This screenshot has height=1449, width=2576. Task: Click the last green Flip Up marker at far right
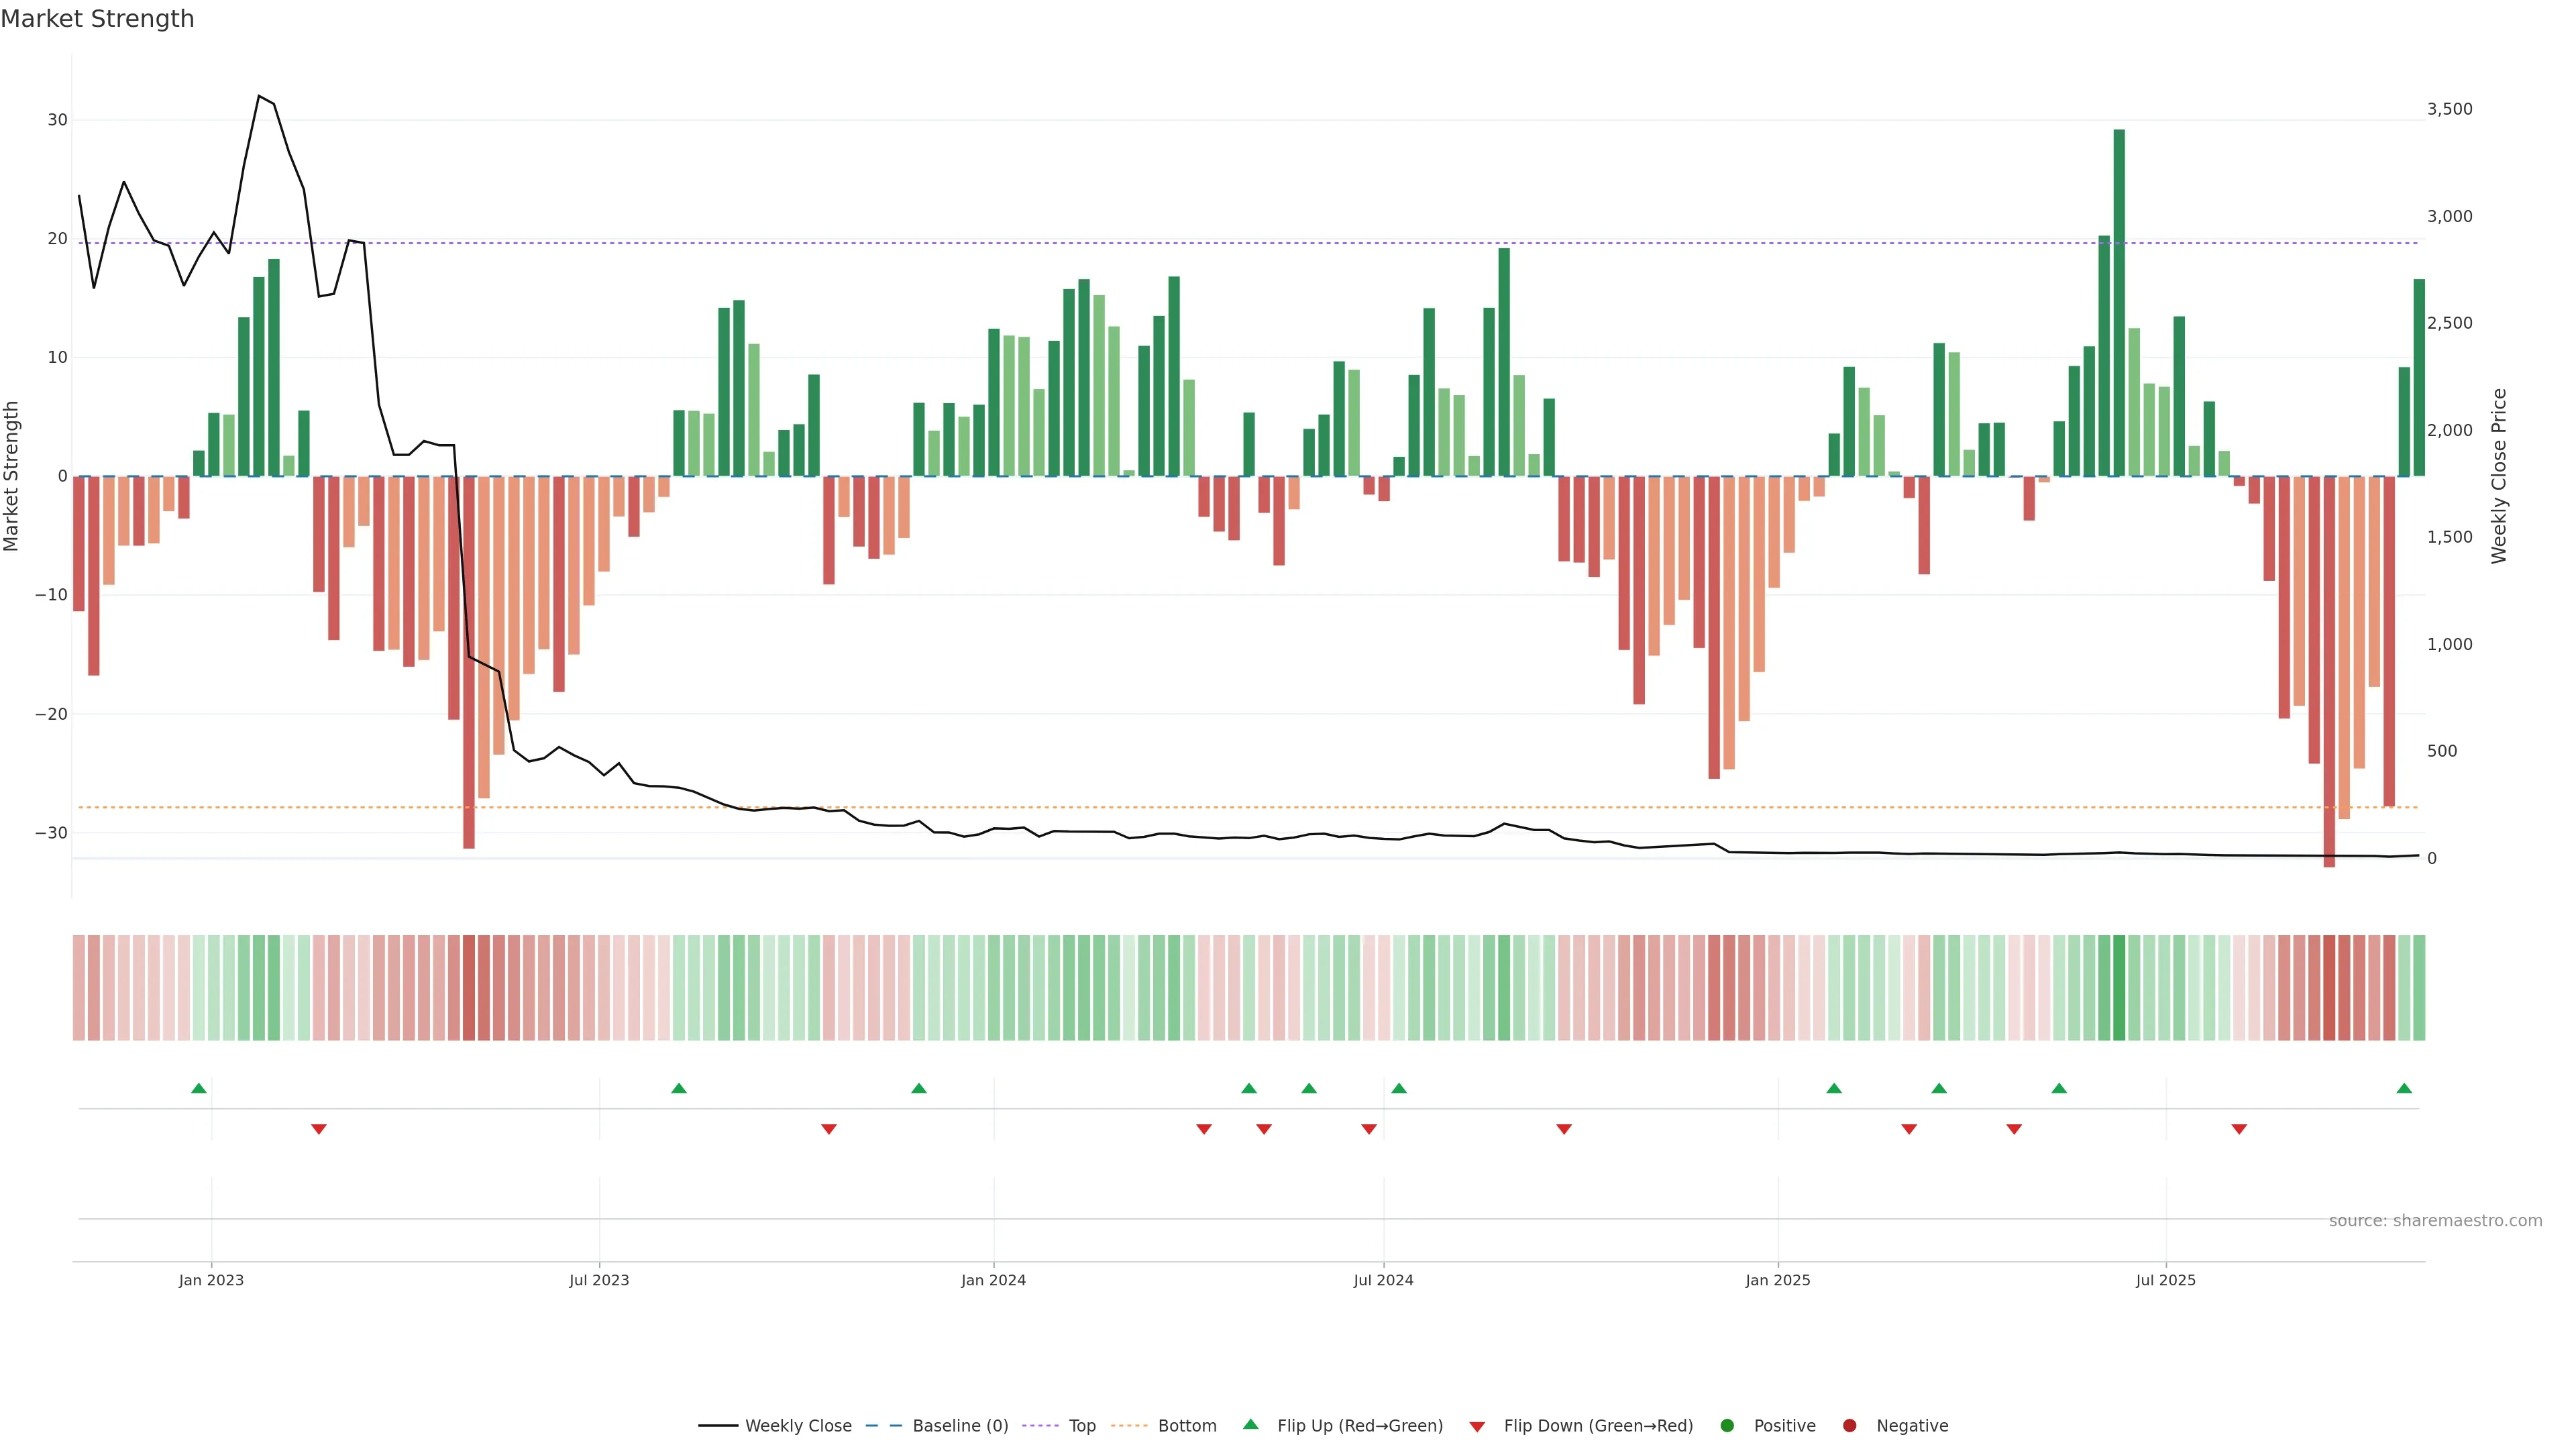pyautogui.click(x=2404, y=1088)
